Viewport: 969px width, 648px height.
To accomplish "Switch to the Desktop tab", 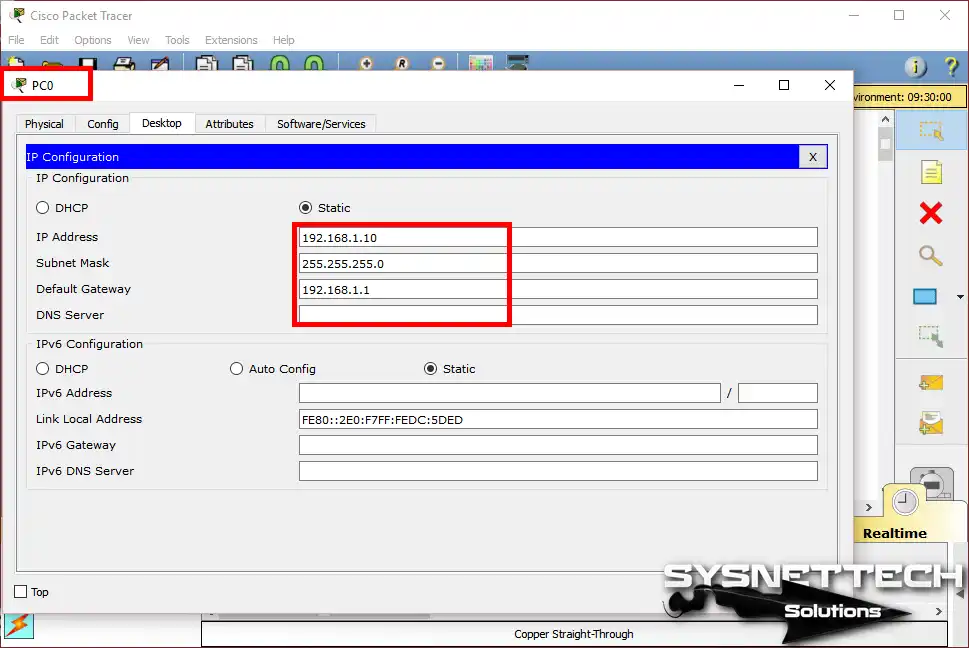I will 162,123.
